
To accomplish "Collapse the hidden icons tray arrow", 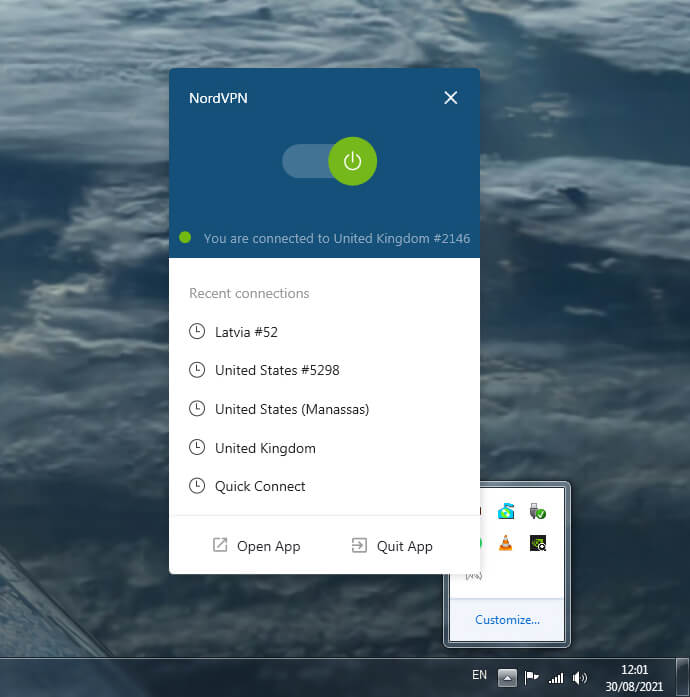I will [x=507, y=677].
